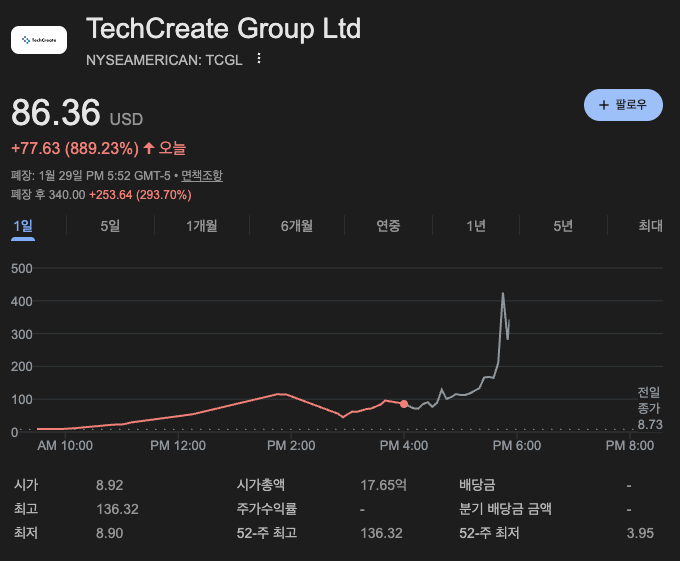Select the 연중 tab
680x561 pixels.
click(x=388, y=226)
